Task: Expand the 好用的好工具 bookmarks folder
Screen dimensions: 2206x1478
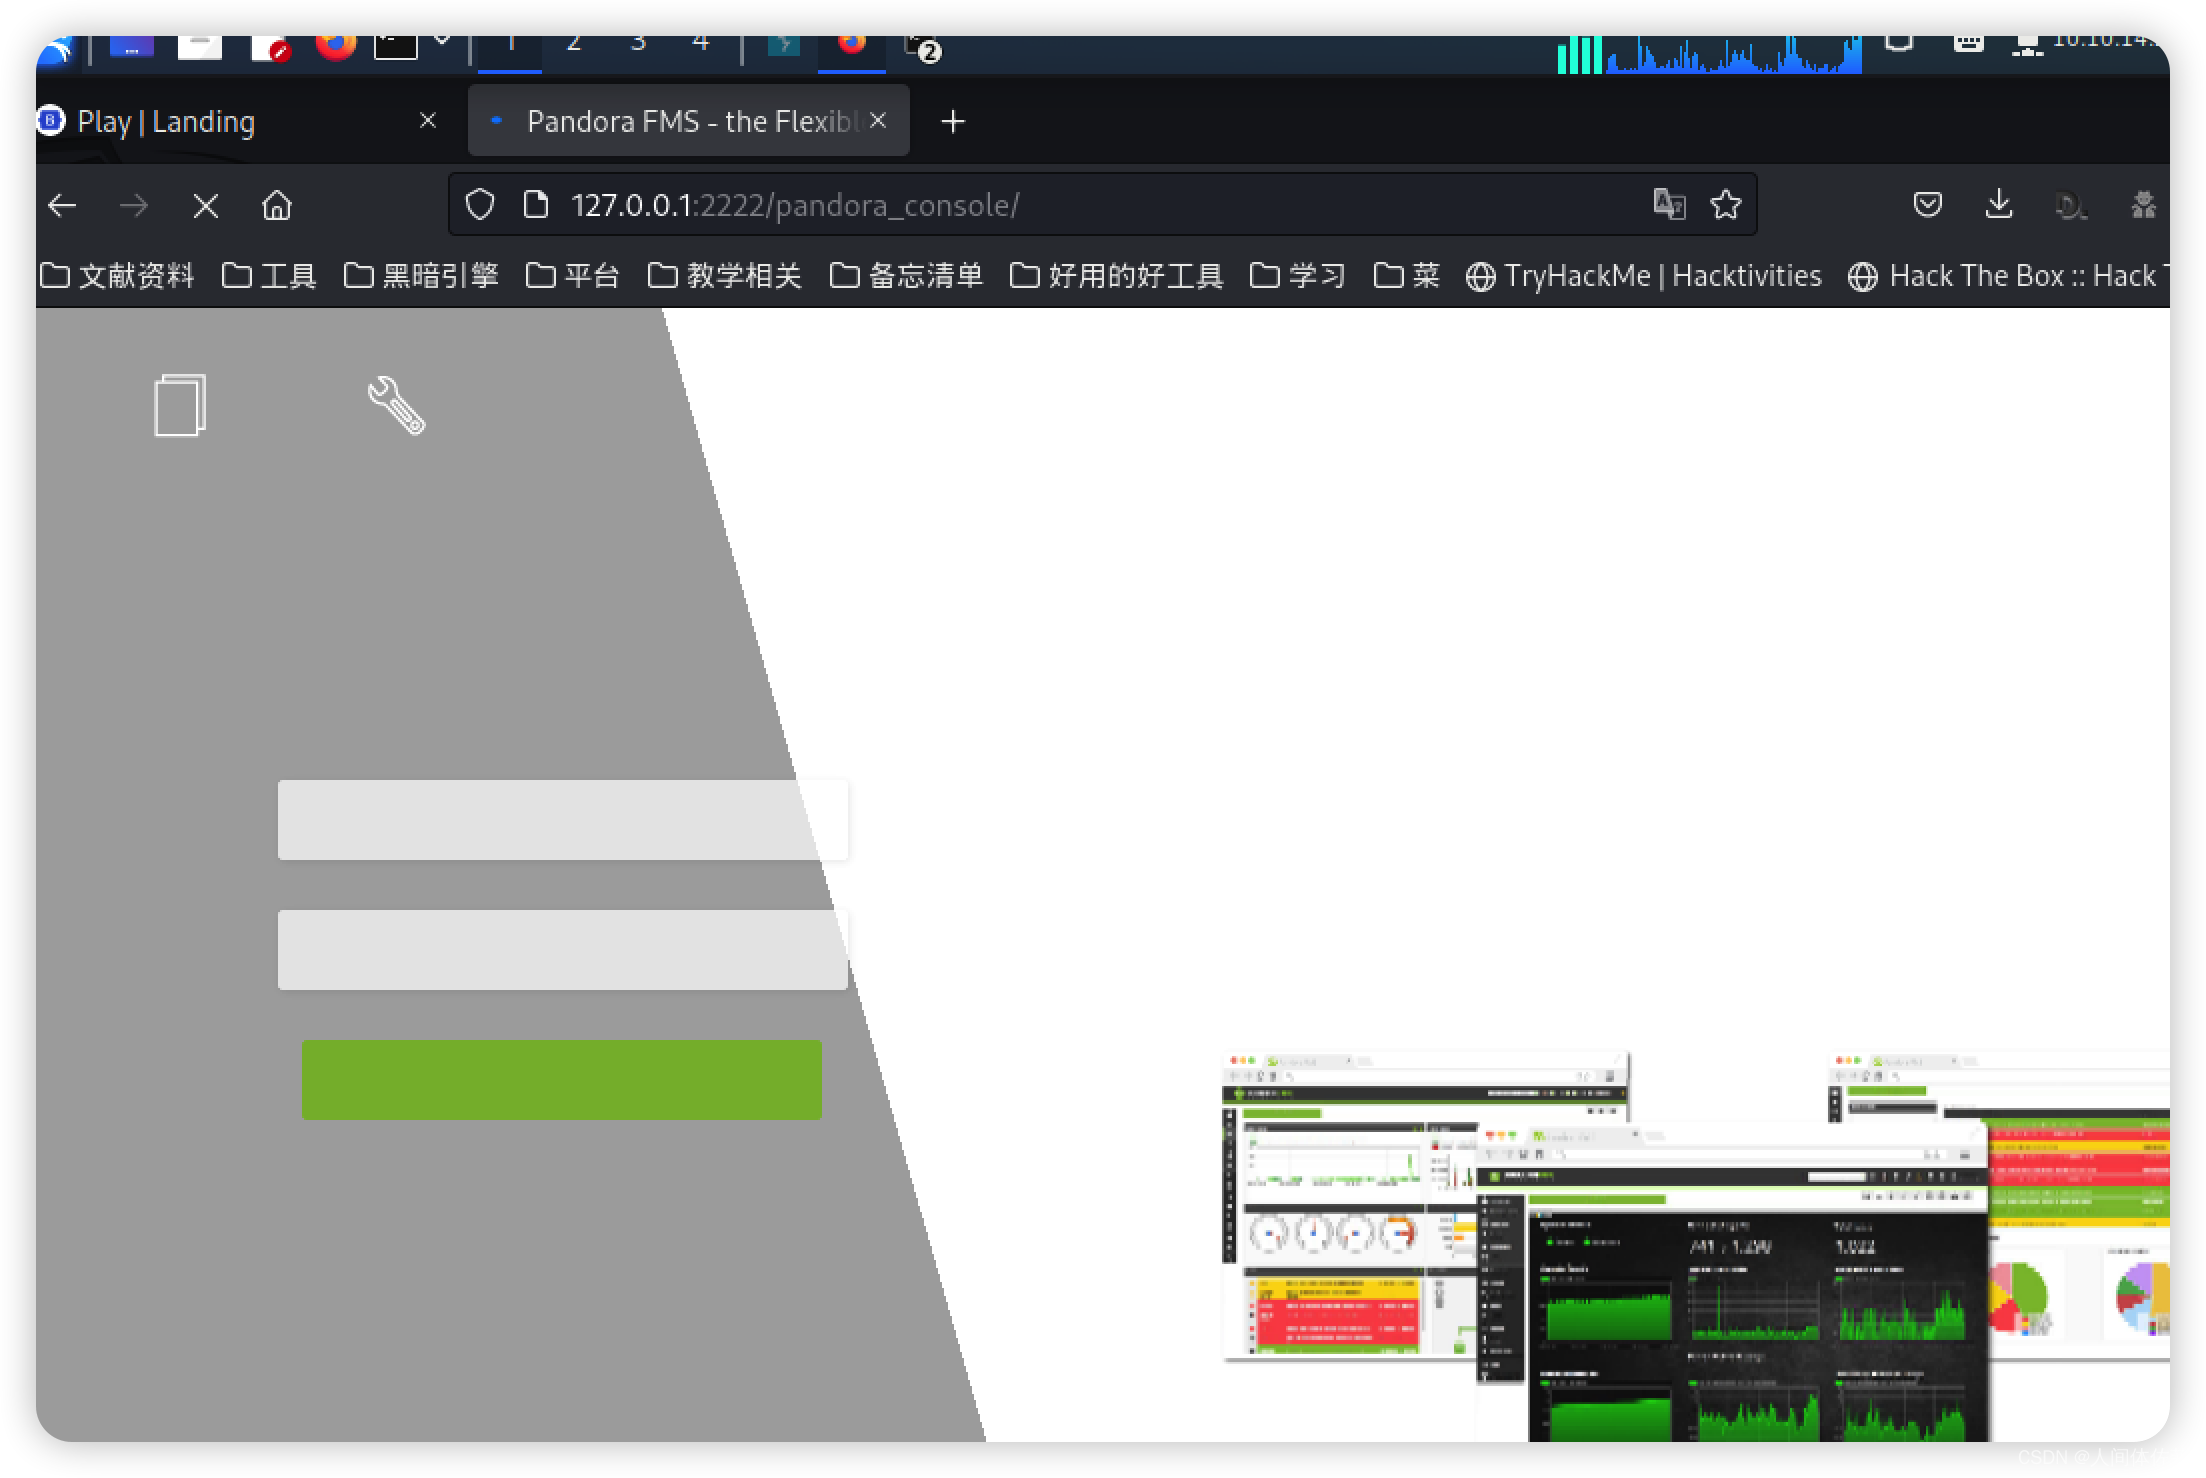Action: tap(1117, 275)
